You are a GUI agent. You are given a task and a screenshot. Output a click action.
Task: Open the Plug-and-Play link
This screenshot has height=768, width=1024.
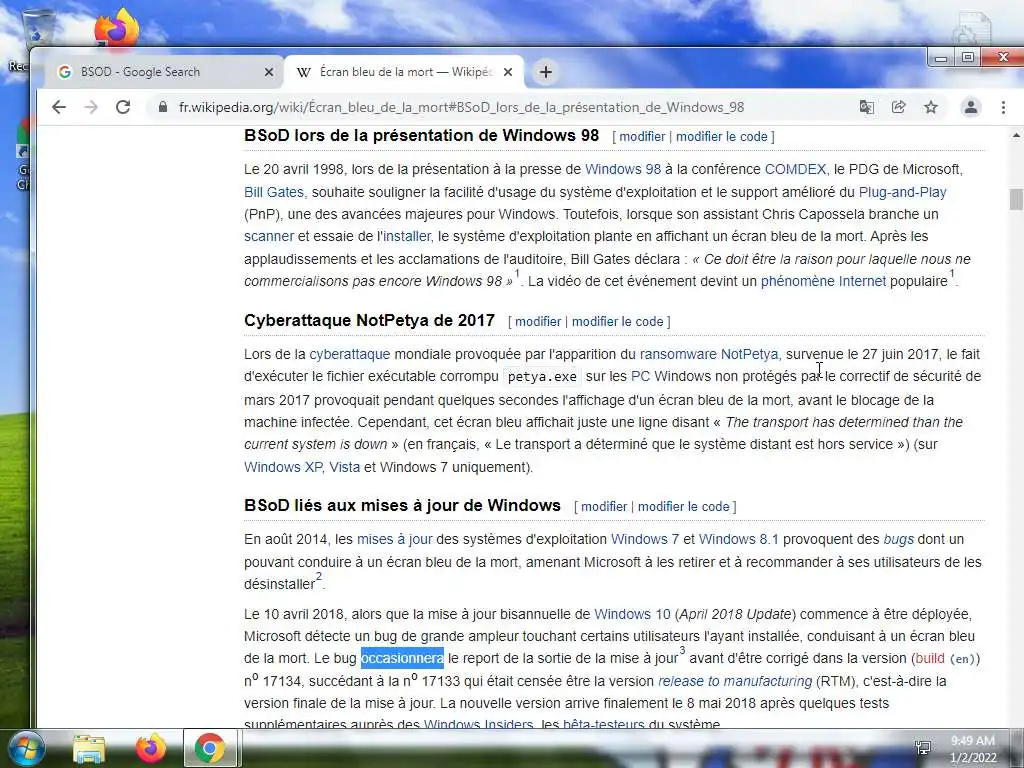(x=903, y=192)
